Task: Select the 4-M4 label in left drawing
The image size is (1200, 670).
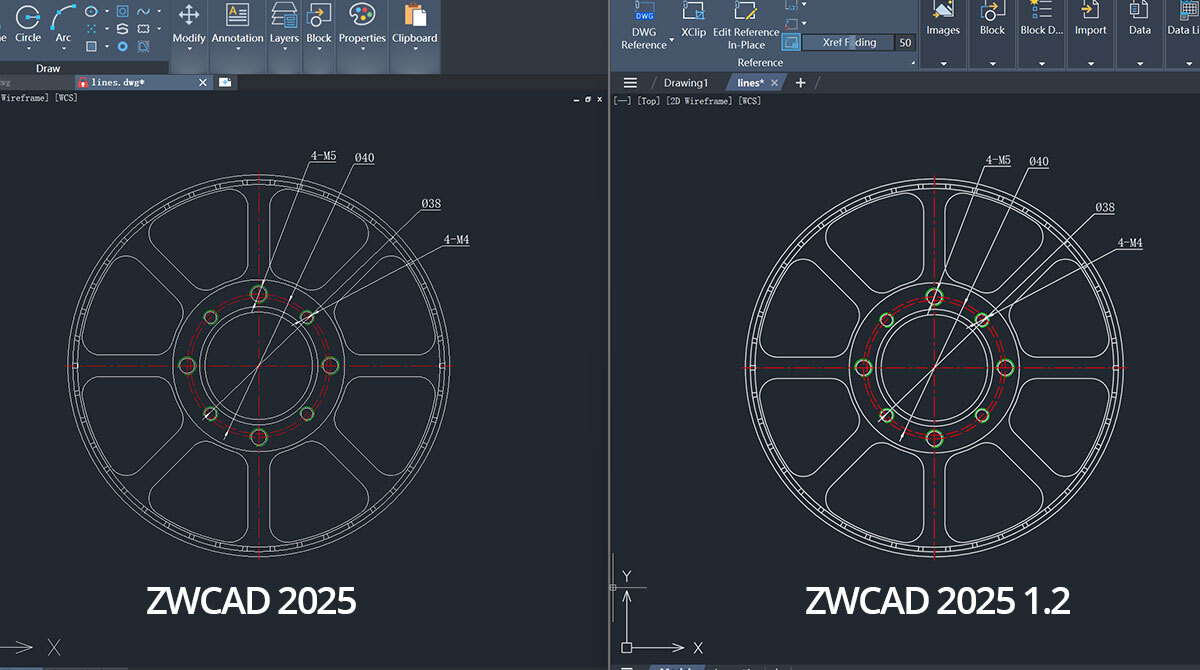Action: pyautogui.click(x=457, y=240)
